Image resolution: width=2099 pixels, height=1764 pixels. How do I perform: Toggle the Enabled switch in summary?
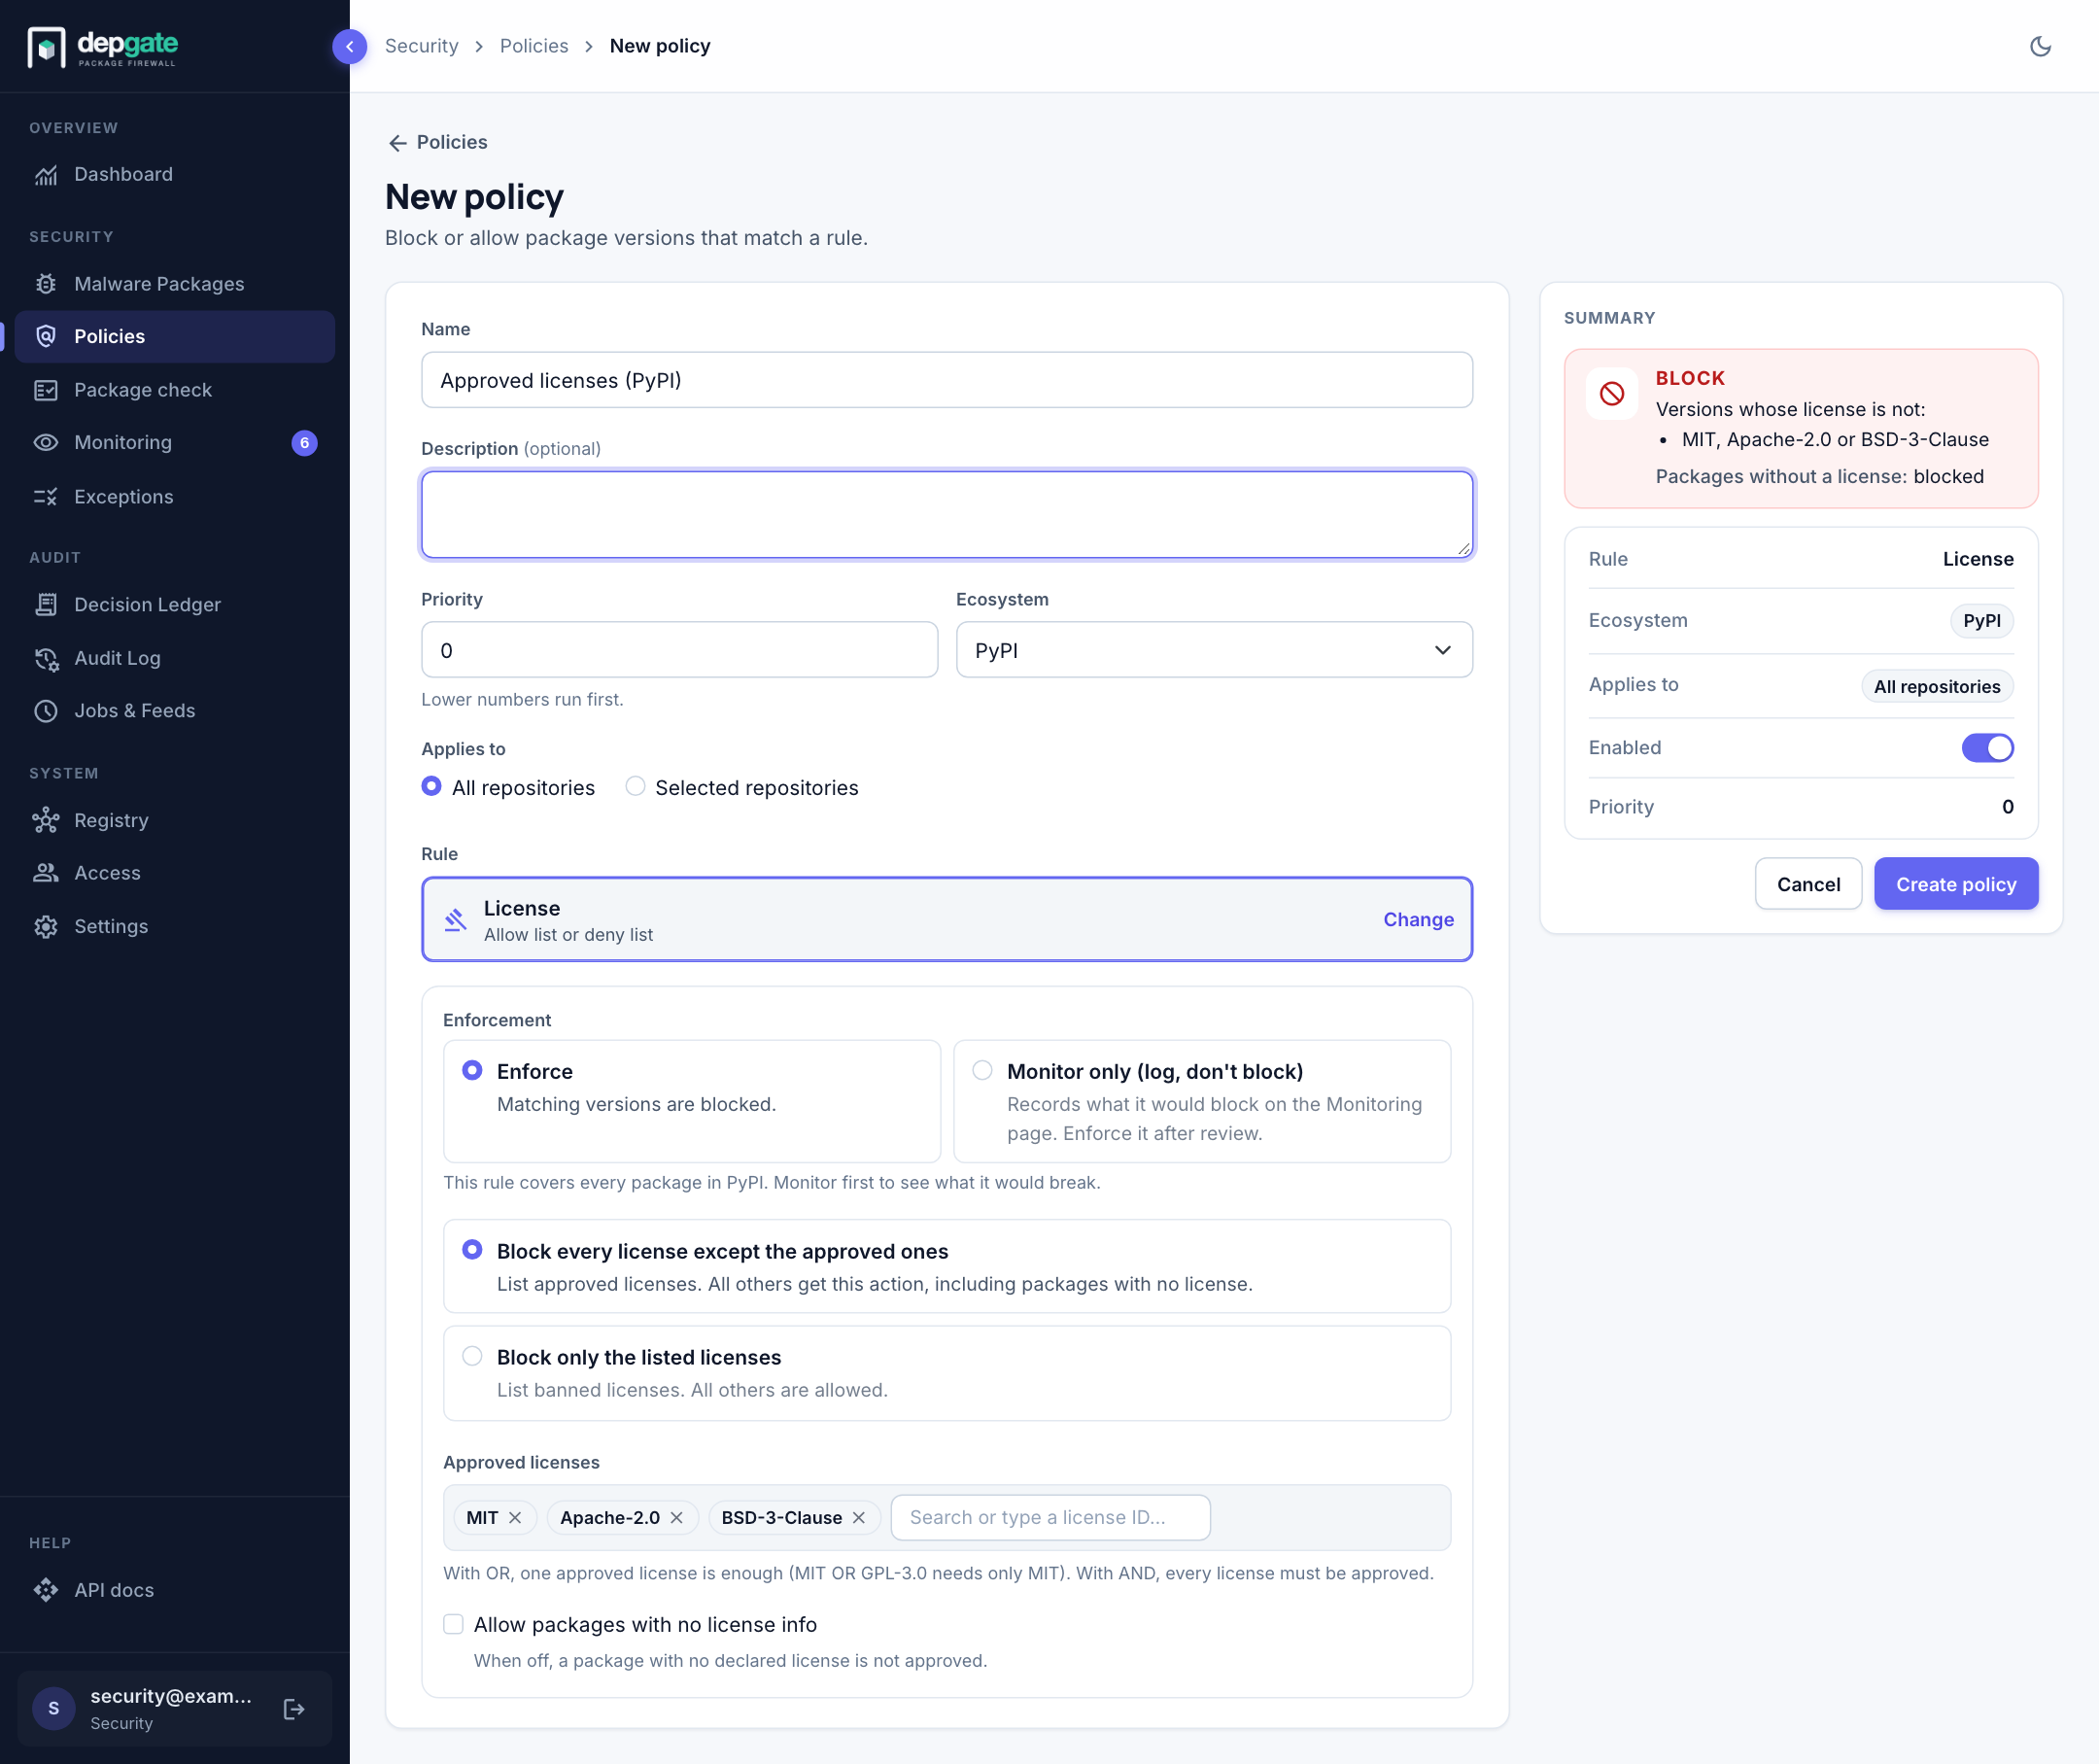pyautogui.click(x=1987, y=748)
